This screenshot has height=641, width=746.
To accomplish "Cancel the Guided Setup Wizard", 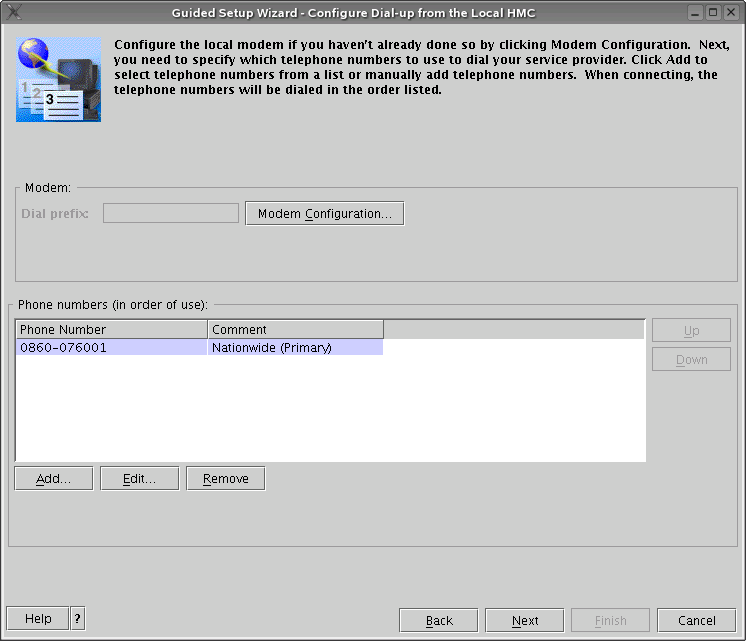I will point(697,621).
